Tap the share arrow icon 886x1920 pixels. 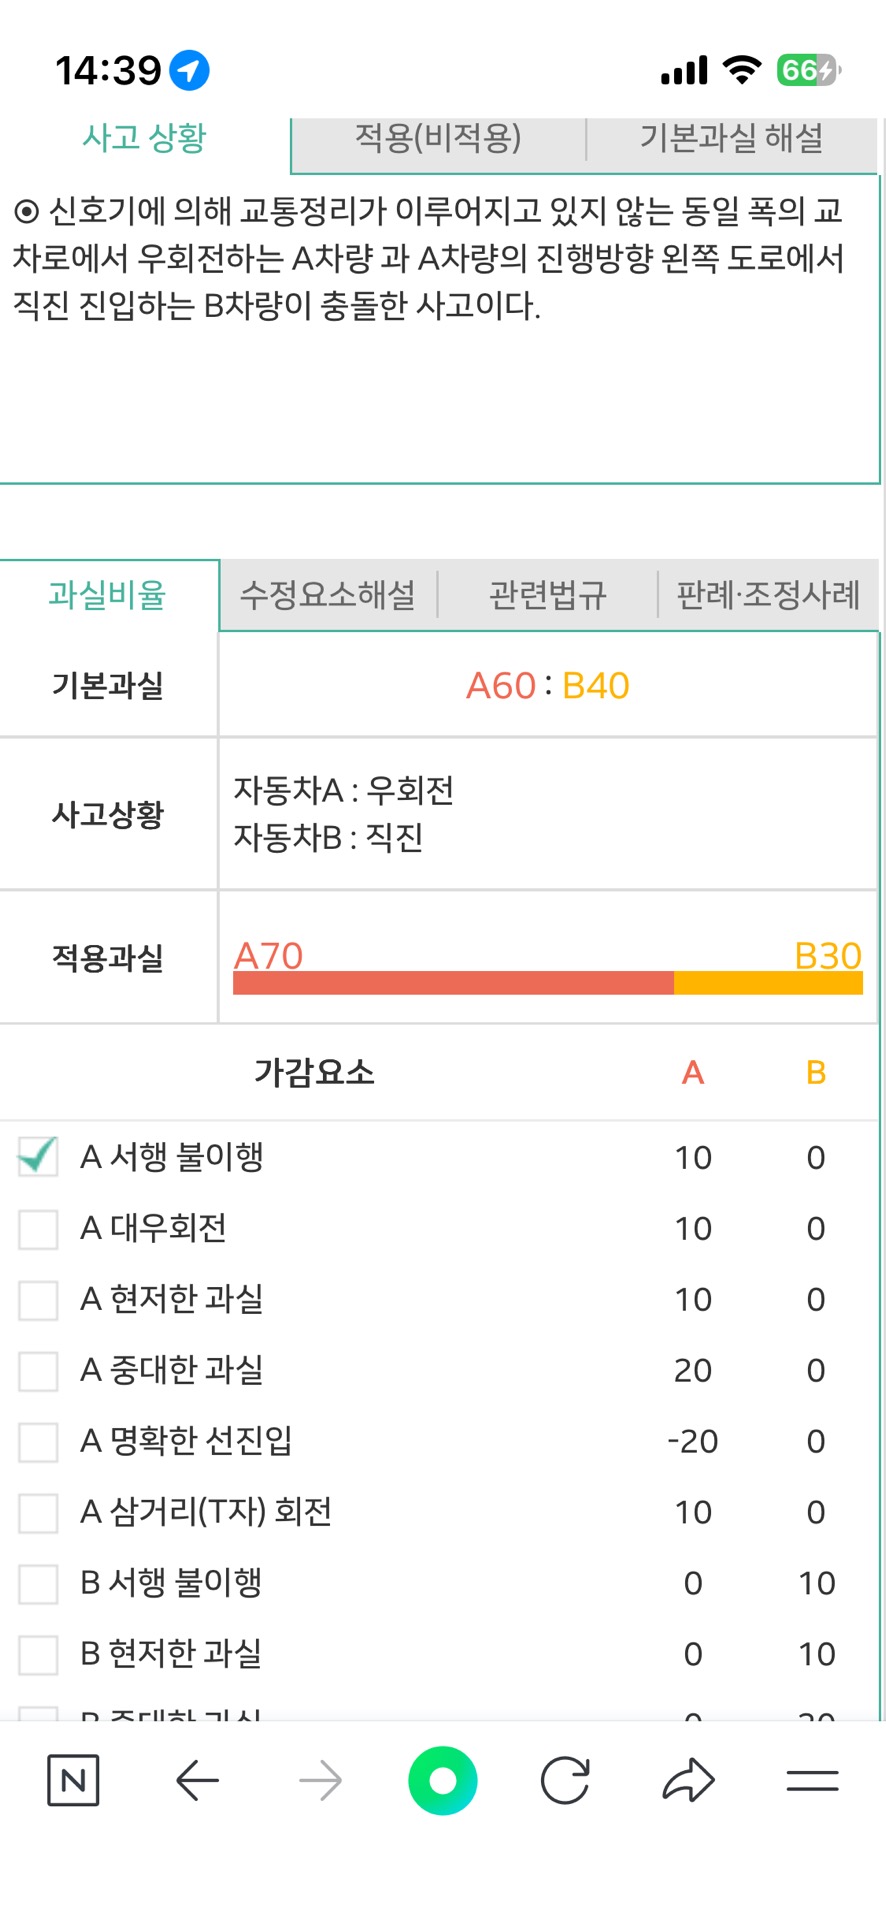coord(688,1780)
